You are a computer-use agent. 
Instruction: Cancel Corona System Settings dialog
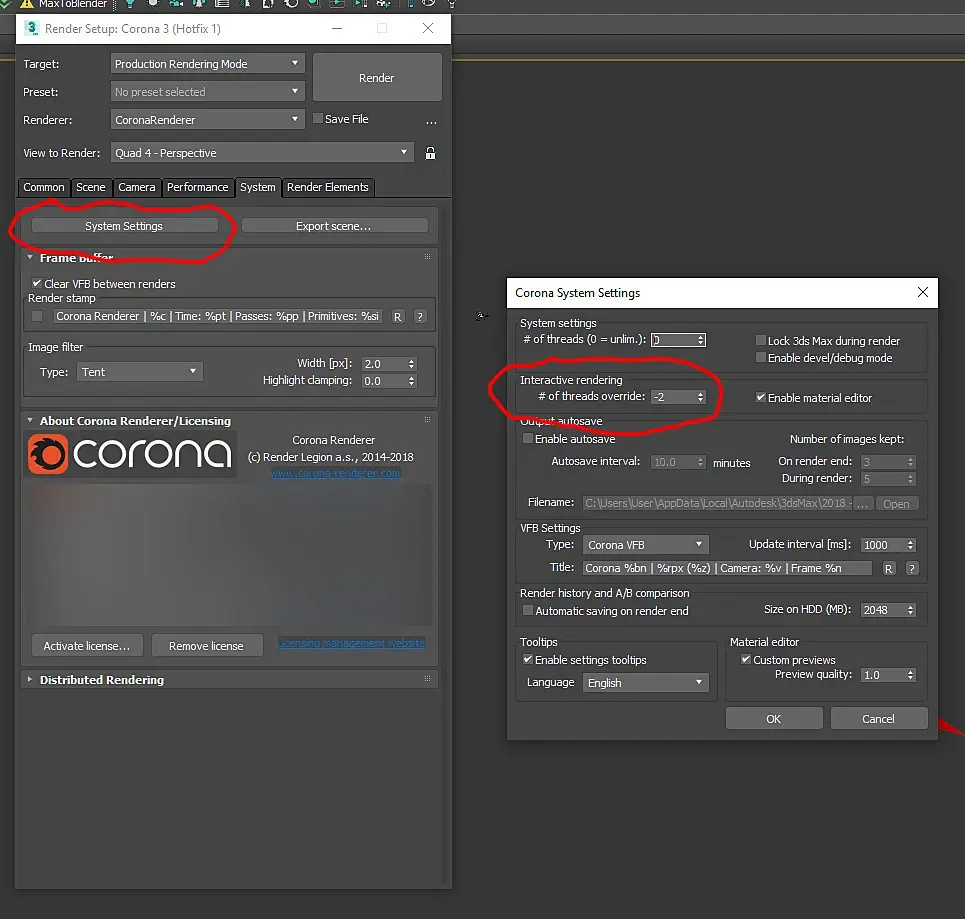pos(879,718)
